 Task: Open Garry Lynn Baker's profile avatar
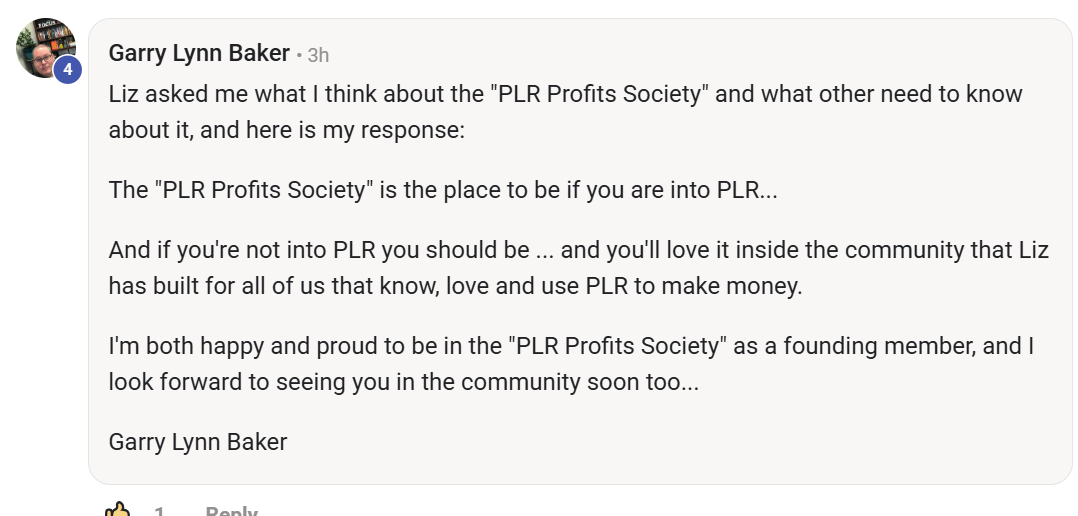[45, 47]
